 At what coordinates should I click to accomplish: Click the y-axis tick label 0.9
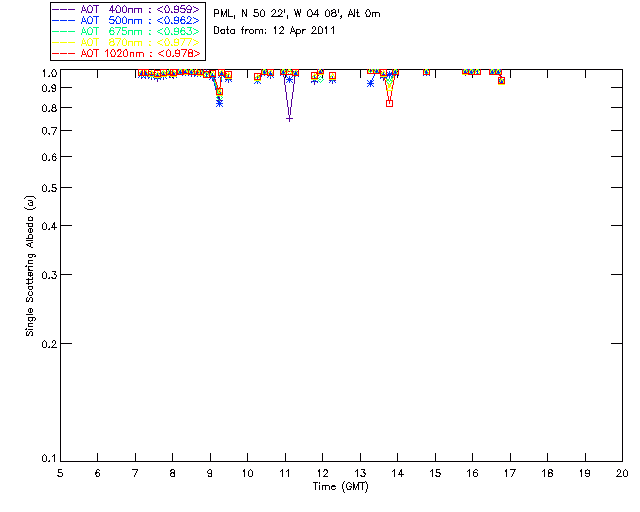[49, 88]
